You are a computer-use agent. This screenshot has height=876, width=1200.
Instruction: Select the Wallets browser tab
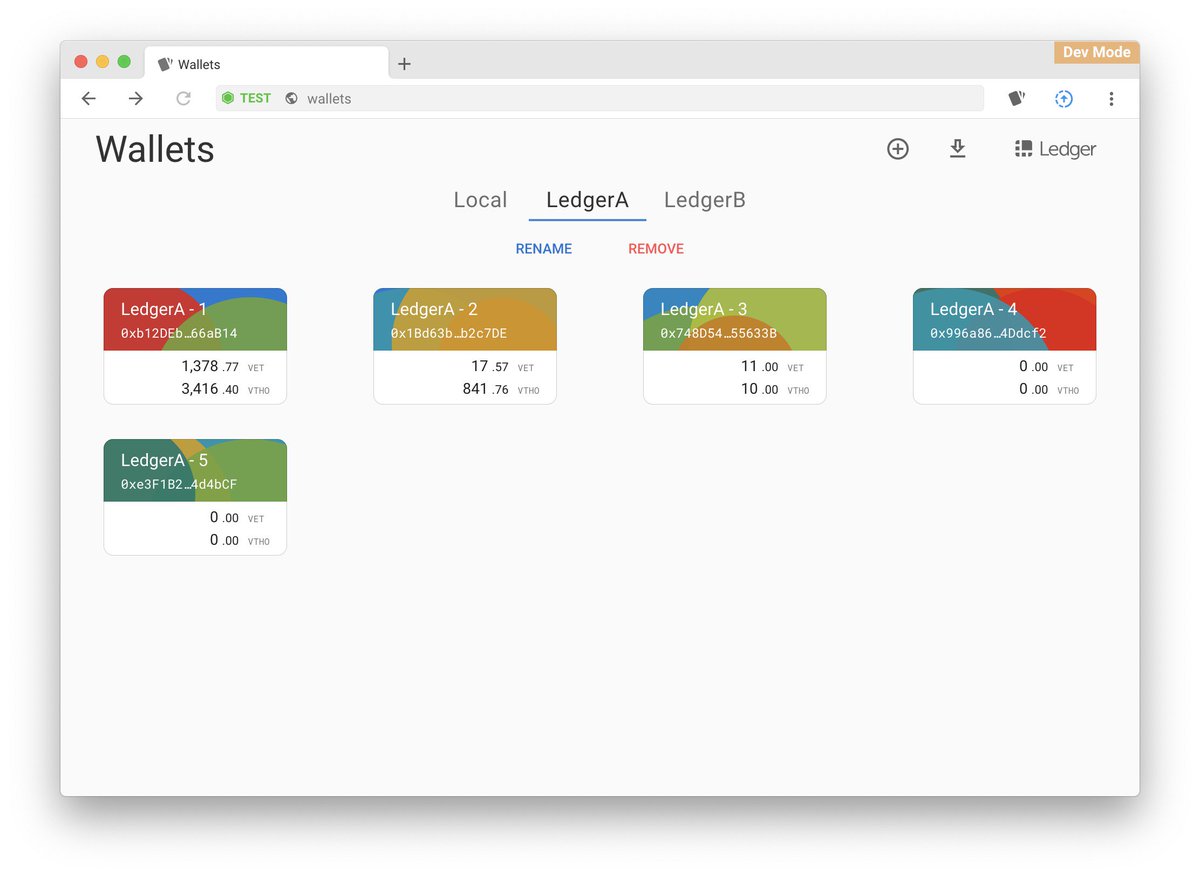point(267,64)
